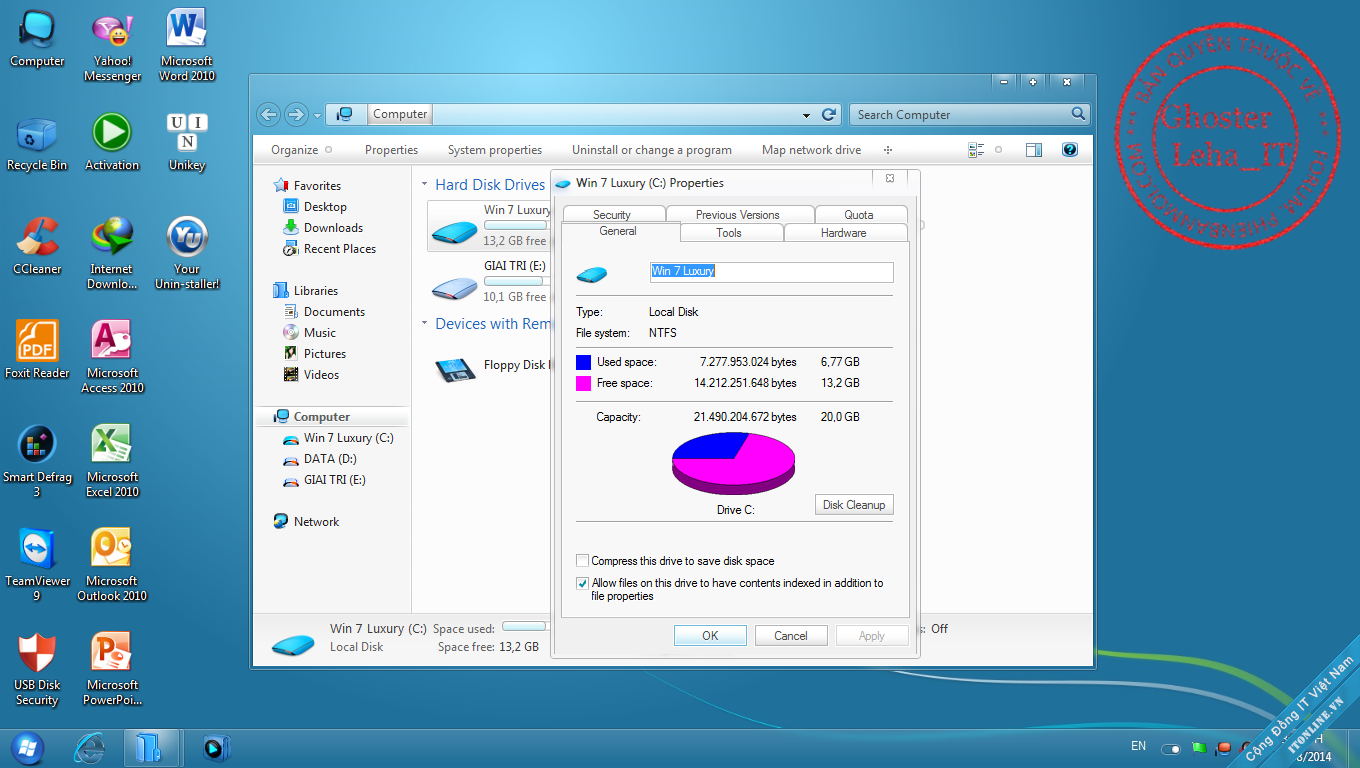Image resolution: width=1360 pixels, height=768 pixels.
Task: Open the Computer desktop icon
Action: click(37, 40)
